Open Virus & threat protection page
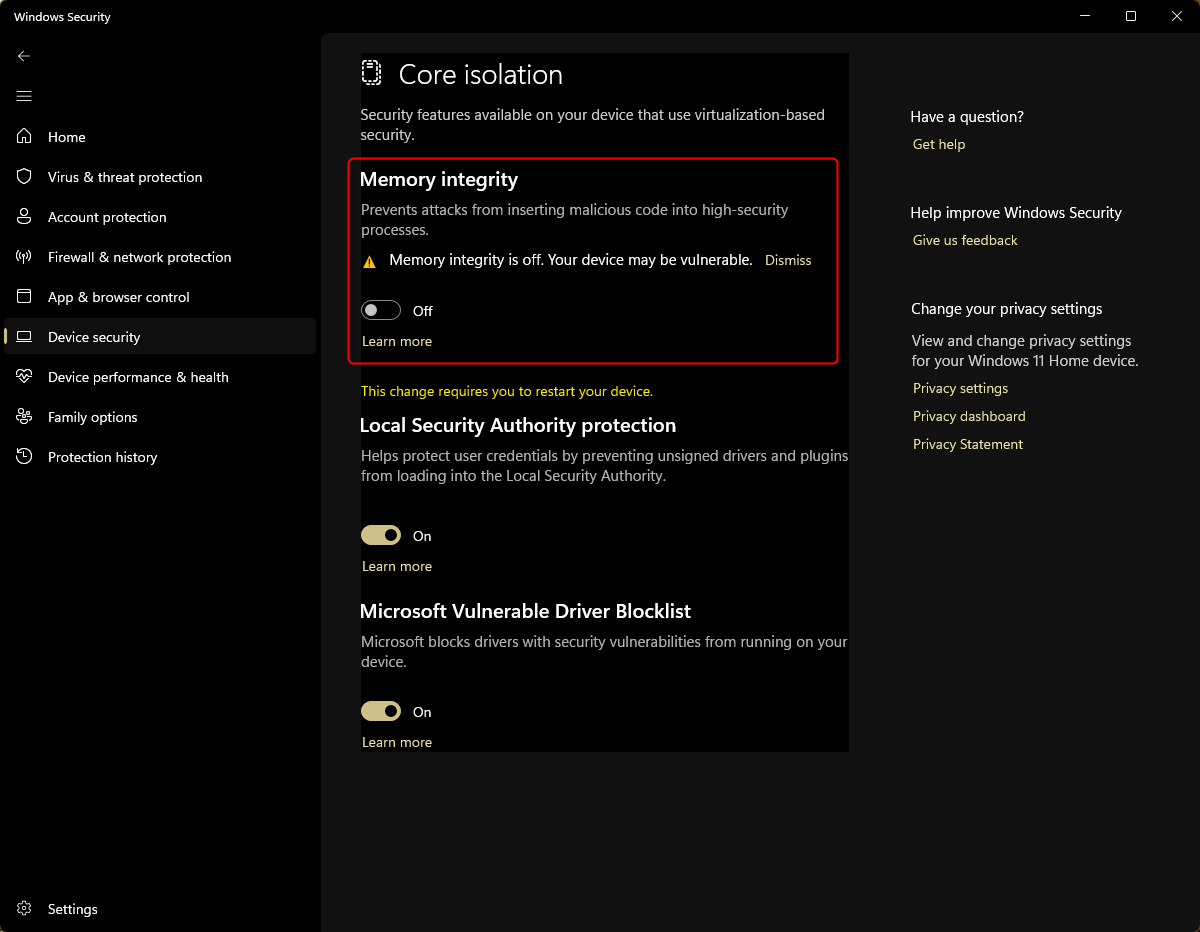The image size is (1200, 932). pos(160,177)
